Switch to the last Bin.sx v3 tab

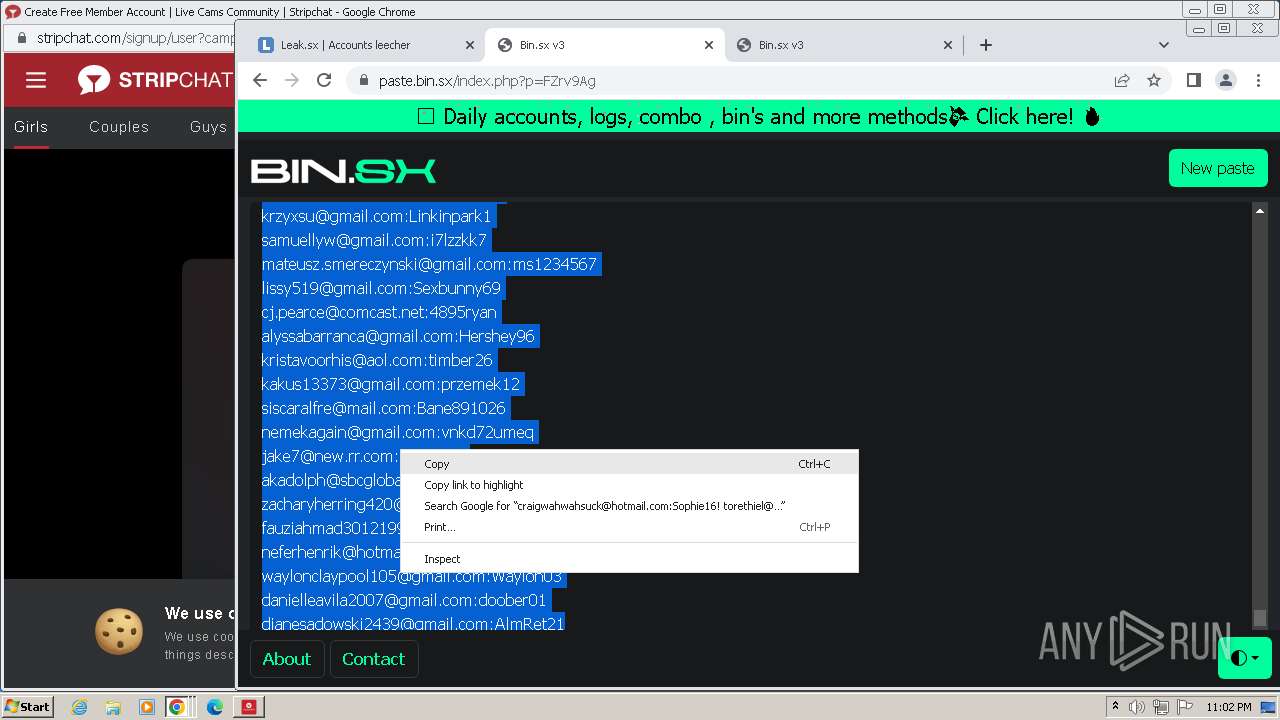(843, 45)
